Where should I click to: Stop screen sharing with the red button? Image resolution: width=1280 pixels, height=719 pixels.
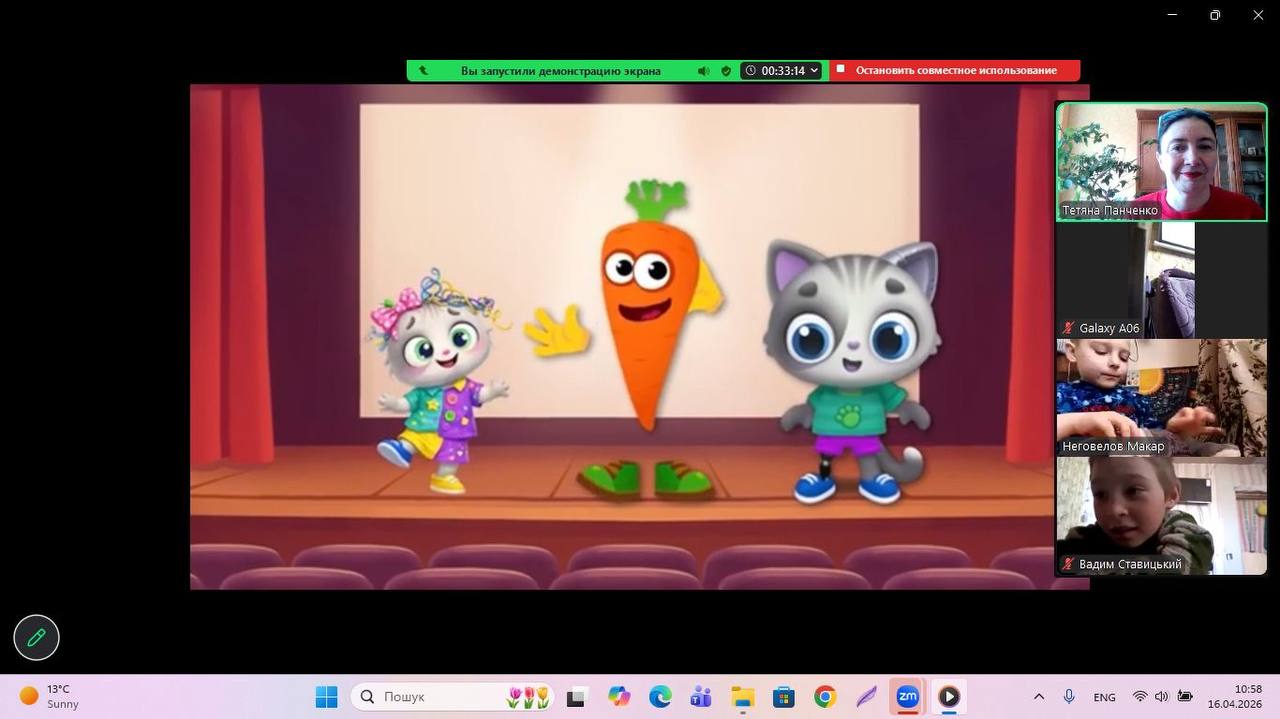coord(955,70)
